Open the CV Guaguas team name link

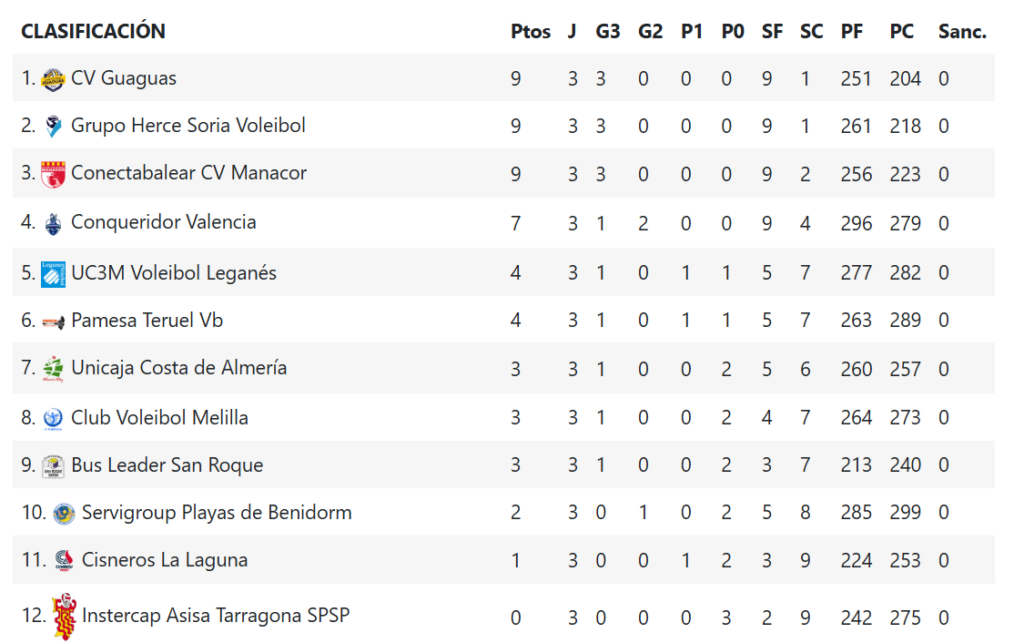pos(124,78)
